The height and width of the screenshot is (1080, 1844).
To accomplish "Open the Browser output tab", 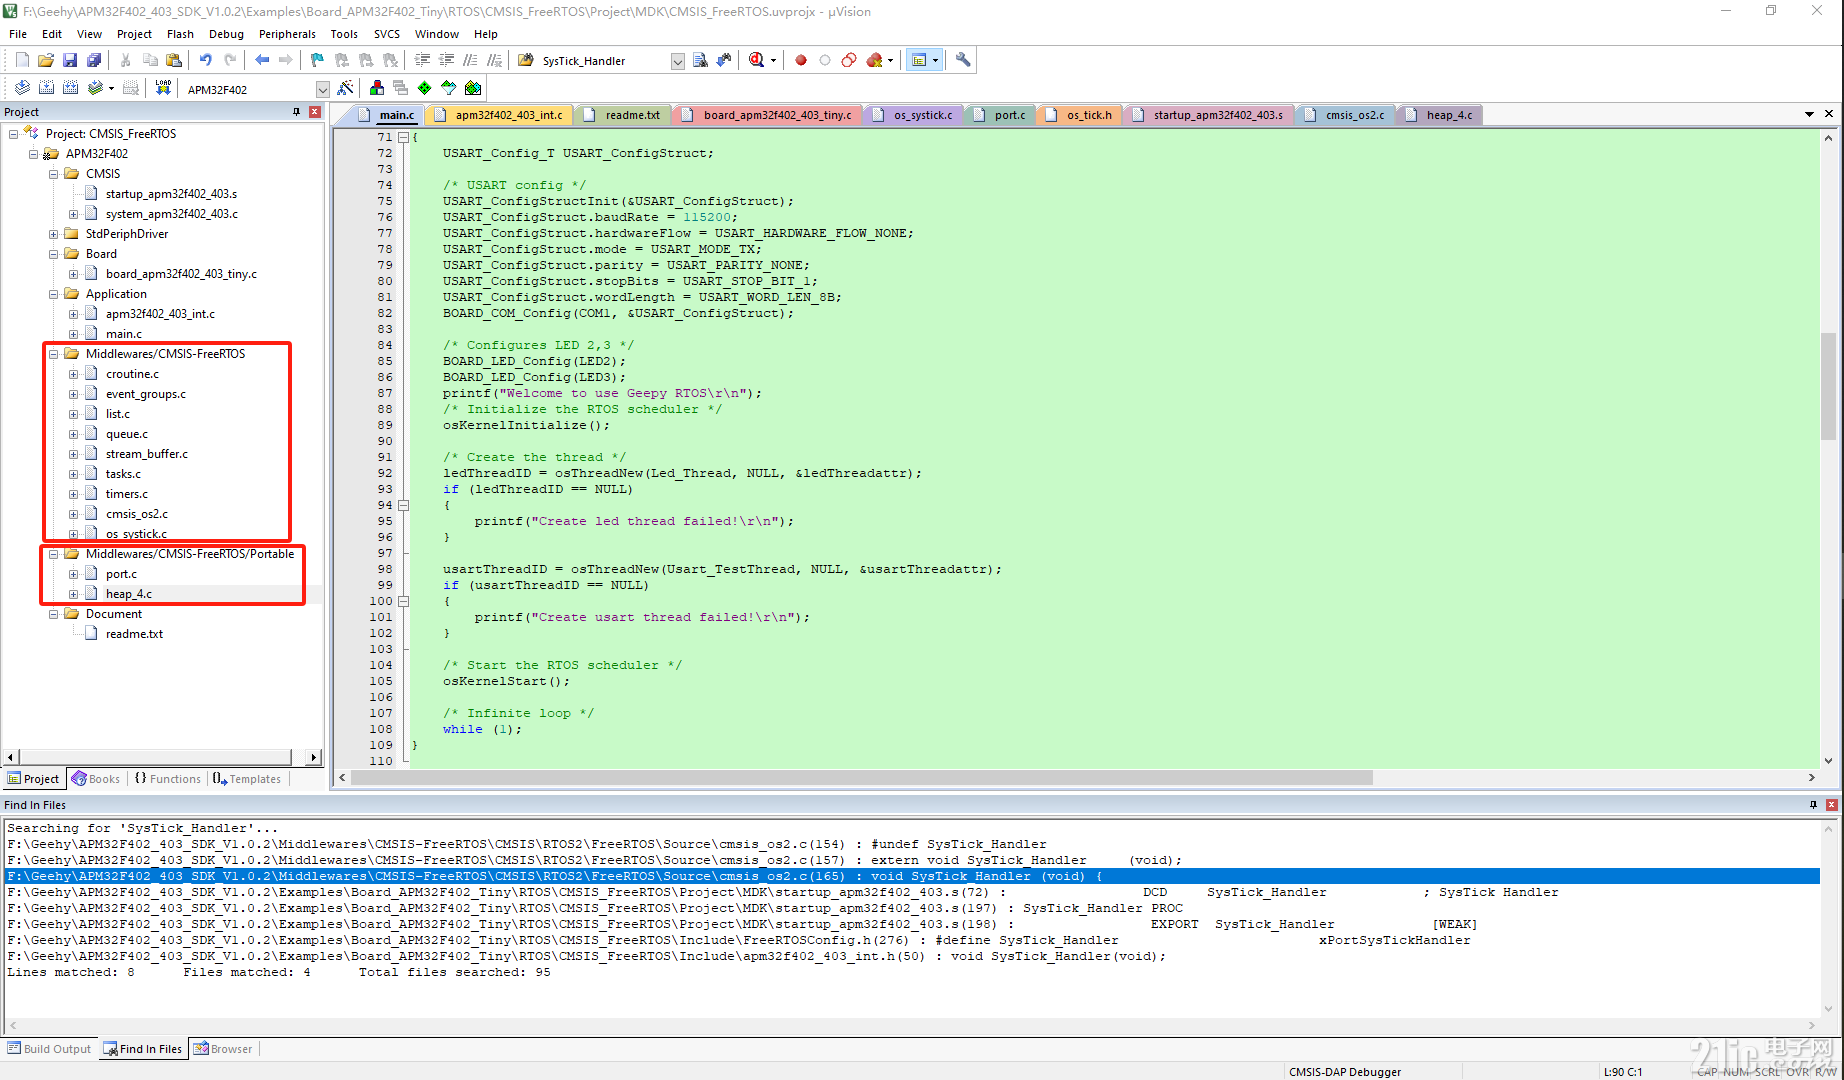I will pyautogui.click(x=223, y=1049).
